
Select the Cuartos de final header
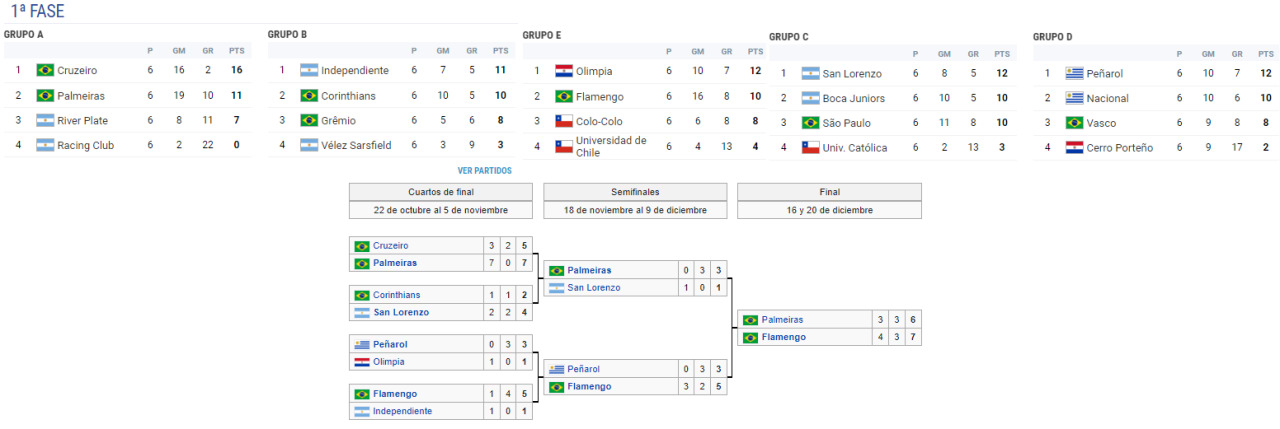coord(441,192)
